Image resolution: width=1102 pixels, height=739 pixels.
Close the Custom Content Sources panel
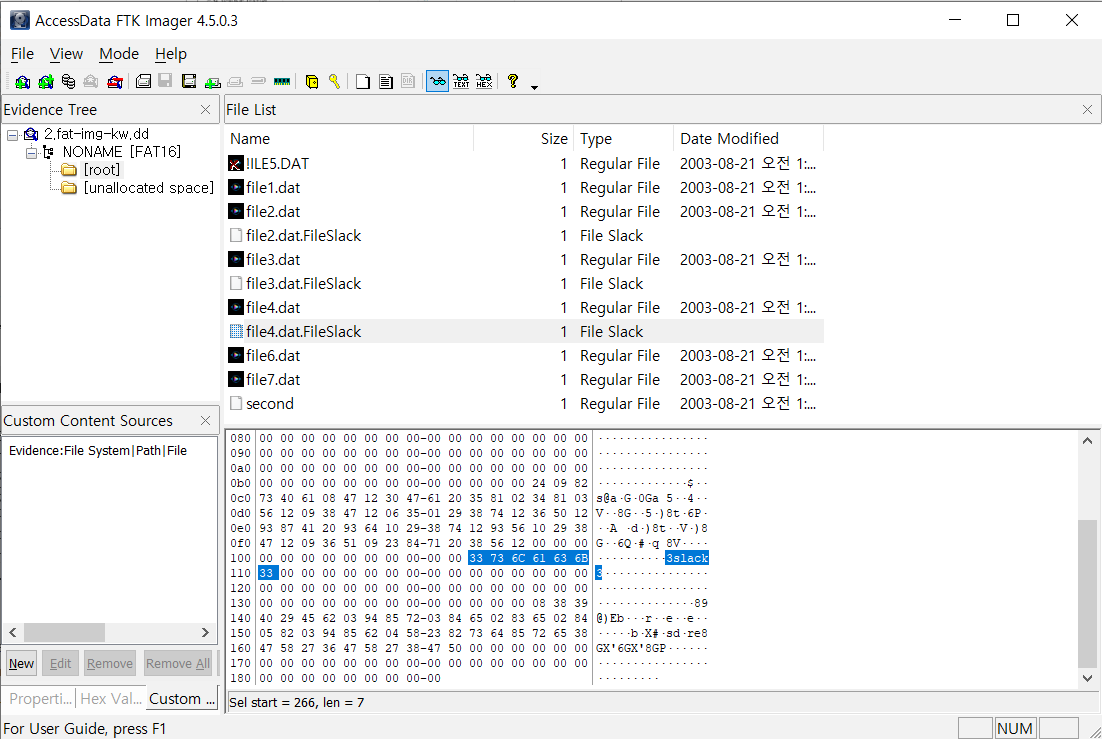click(205, 420)
